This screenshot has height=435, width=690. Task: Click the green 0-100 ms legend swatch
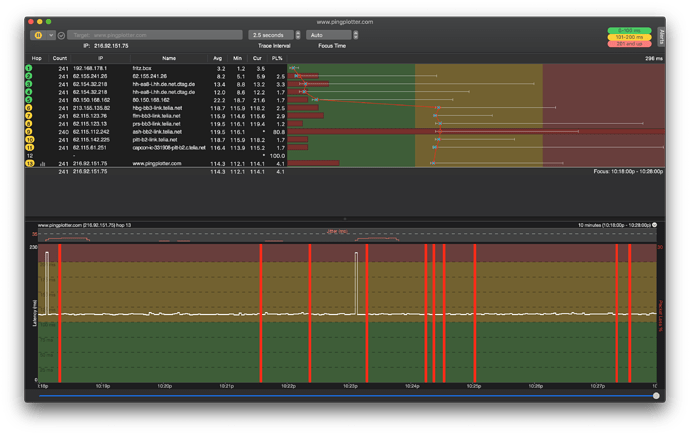coord(629,31)
